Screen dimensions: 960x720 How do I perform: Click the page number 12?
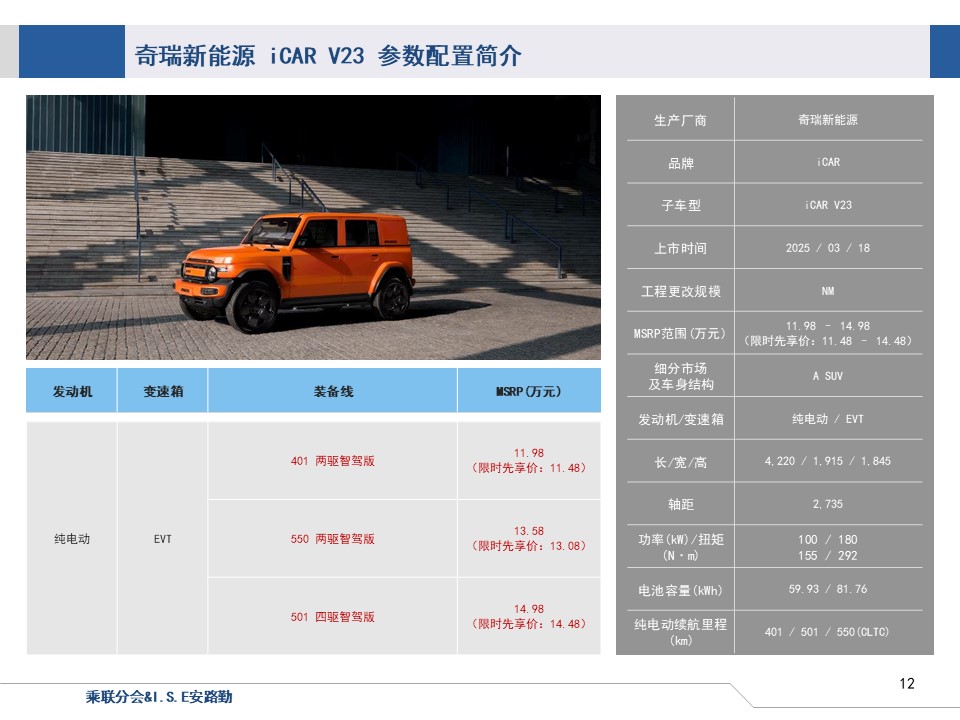[907, 684]
